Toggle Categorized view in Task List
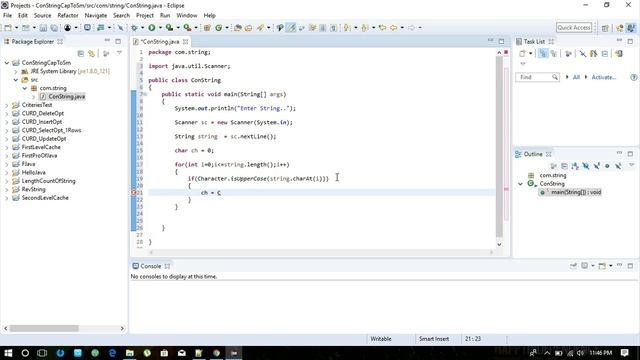This screenshot has height=360, width=640. tap(543, 53)
